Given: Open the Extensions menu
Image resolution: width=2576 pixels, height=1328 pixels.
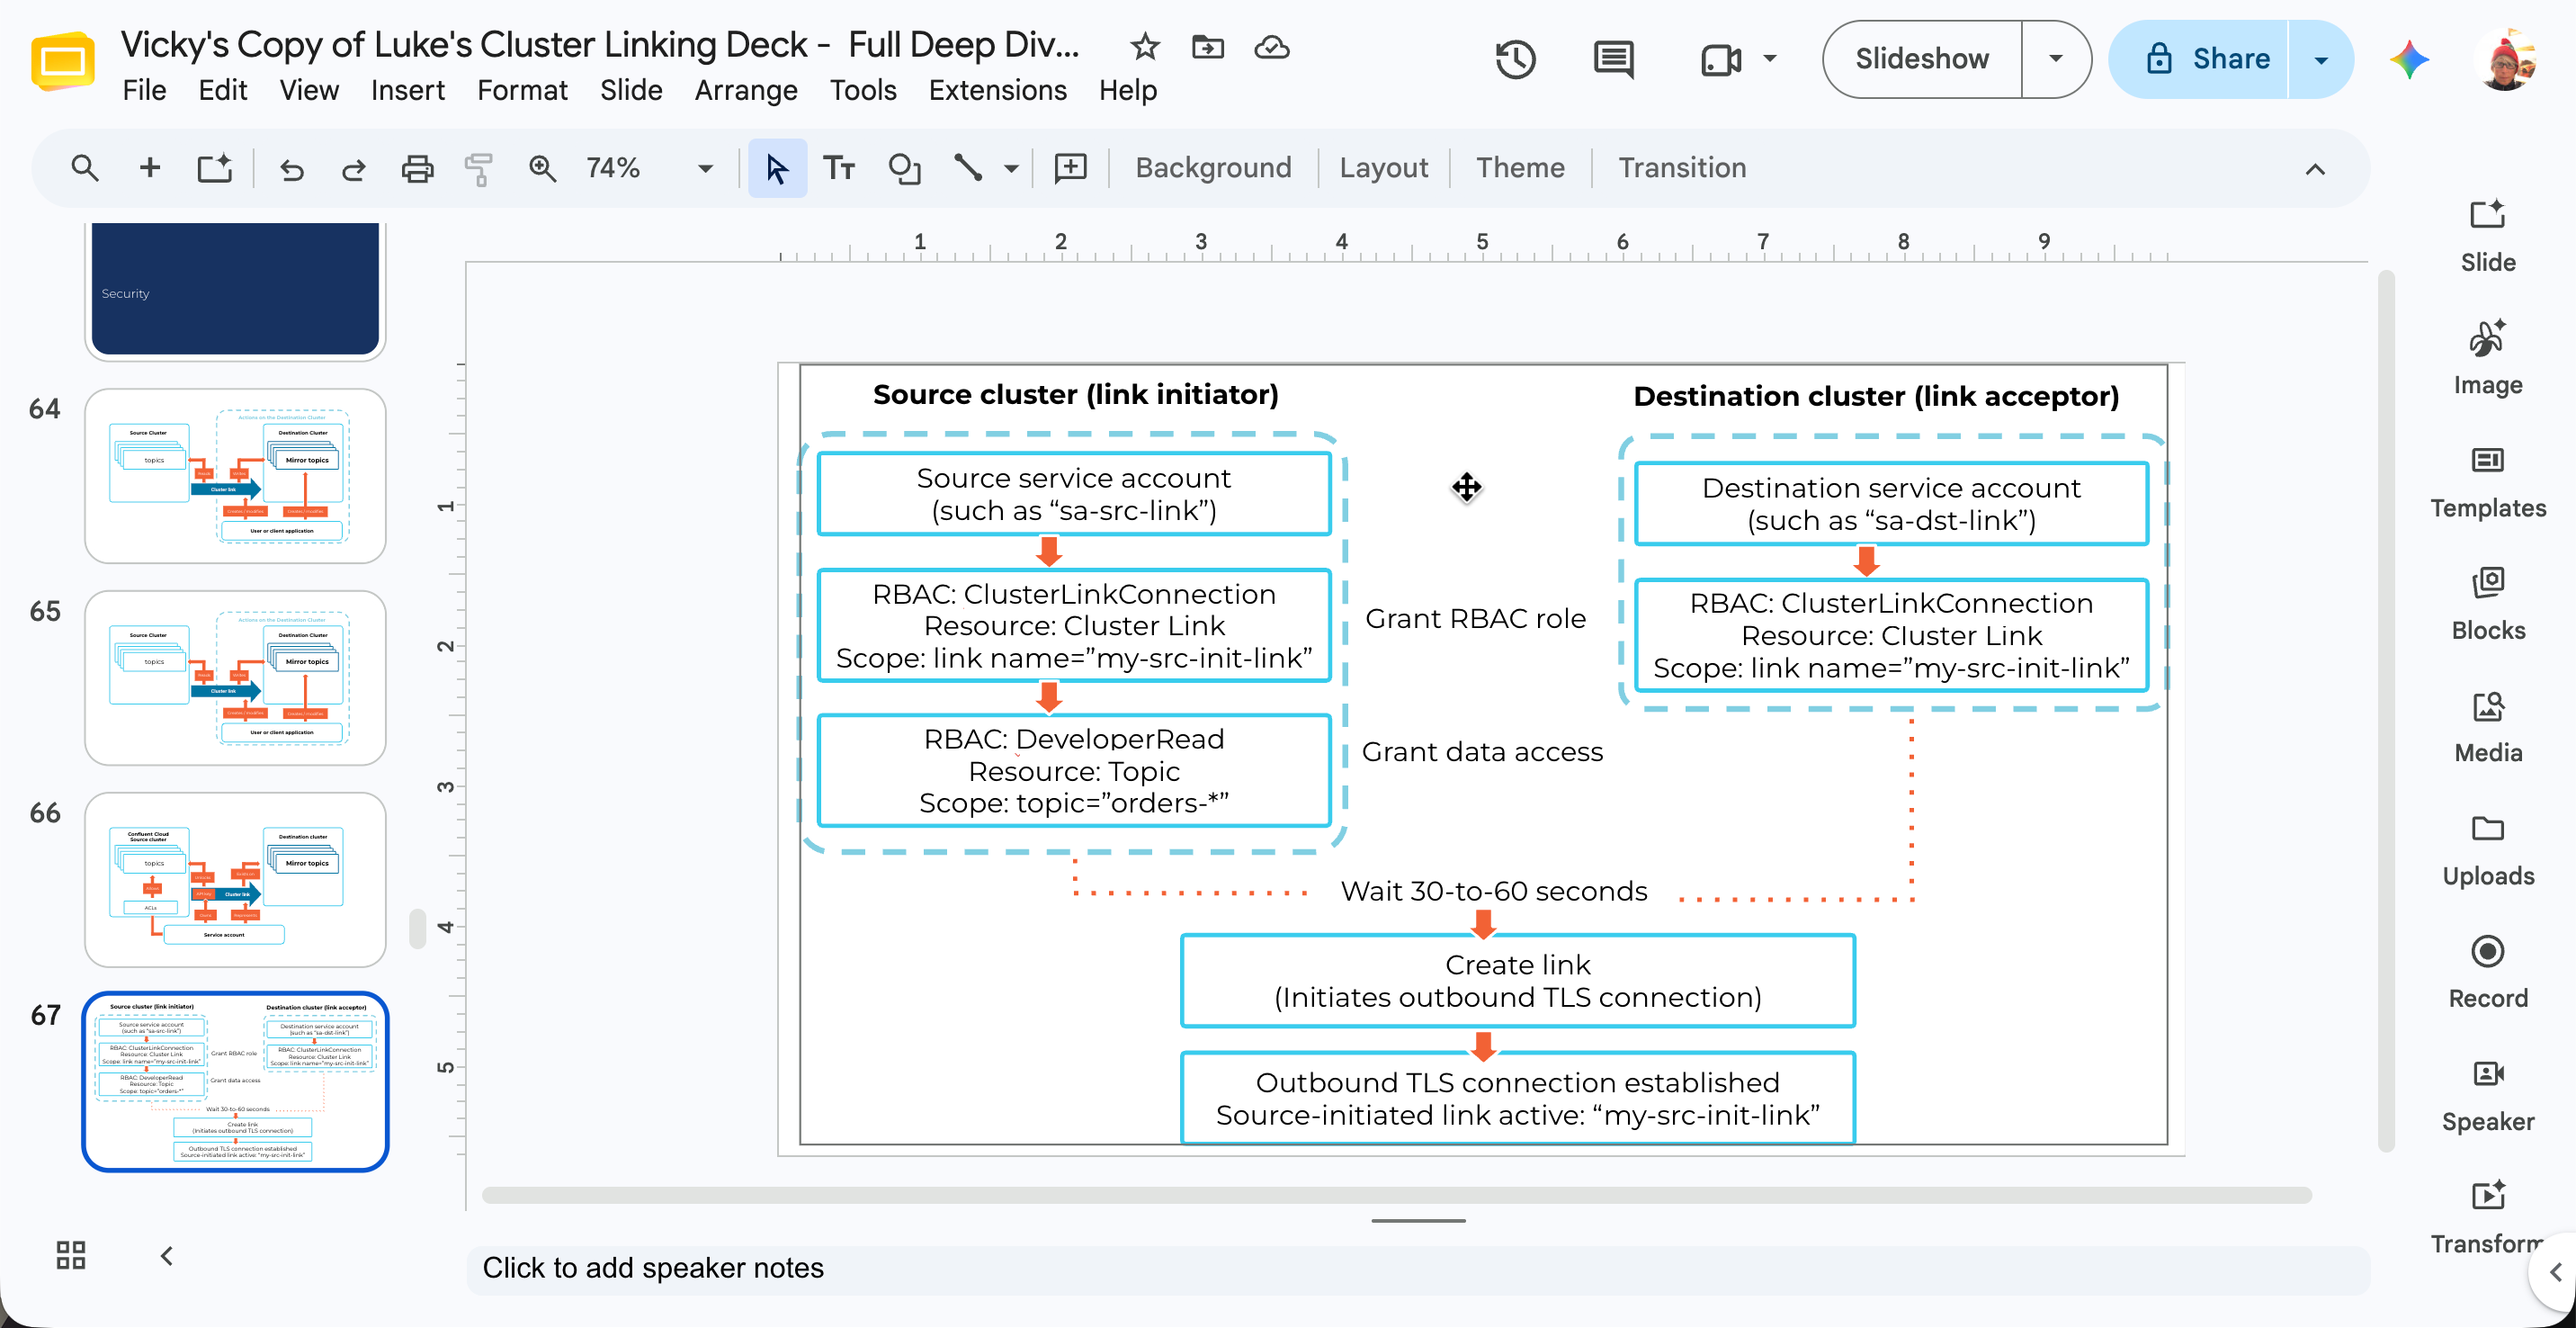Looking at the screenshot, I should point(997,90).
